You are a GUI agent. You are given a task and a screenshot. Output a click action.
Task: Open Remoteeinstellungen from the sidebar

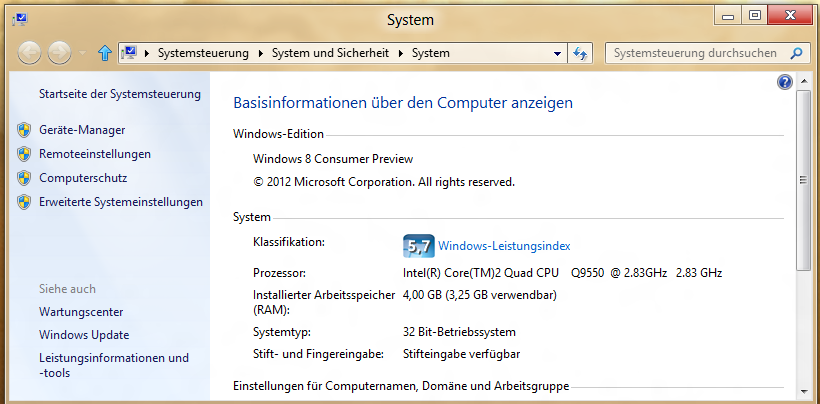click(95, 154)
